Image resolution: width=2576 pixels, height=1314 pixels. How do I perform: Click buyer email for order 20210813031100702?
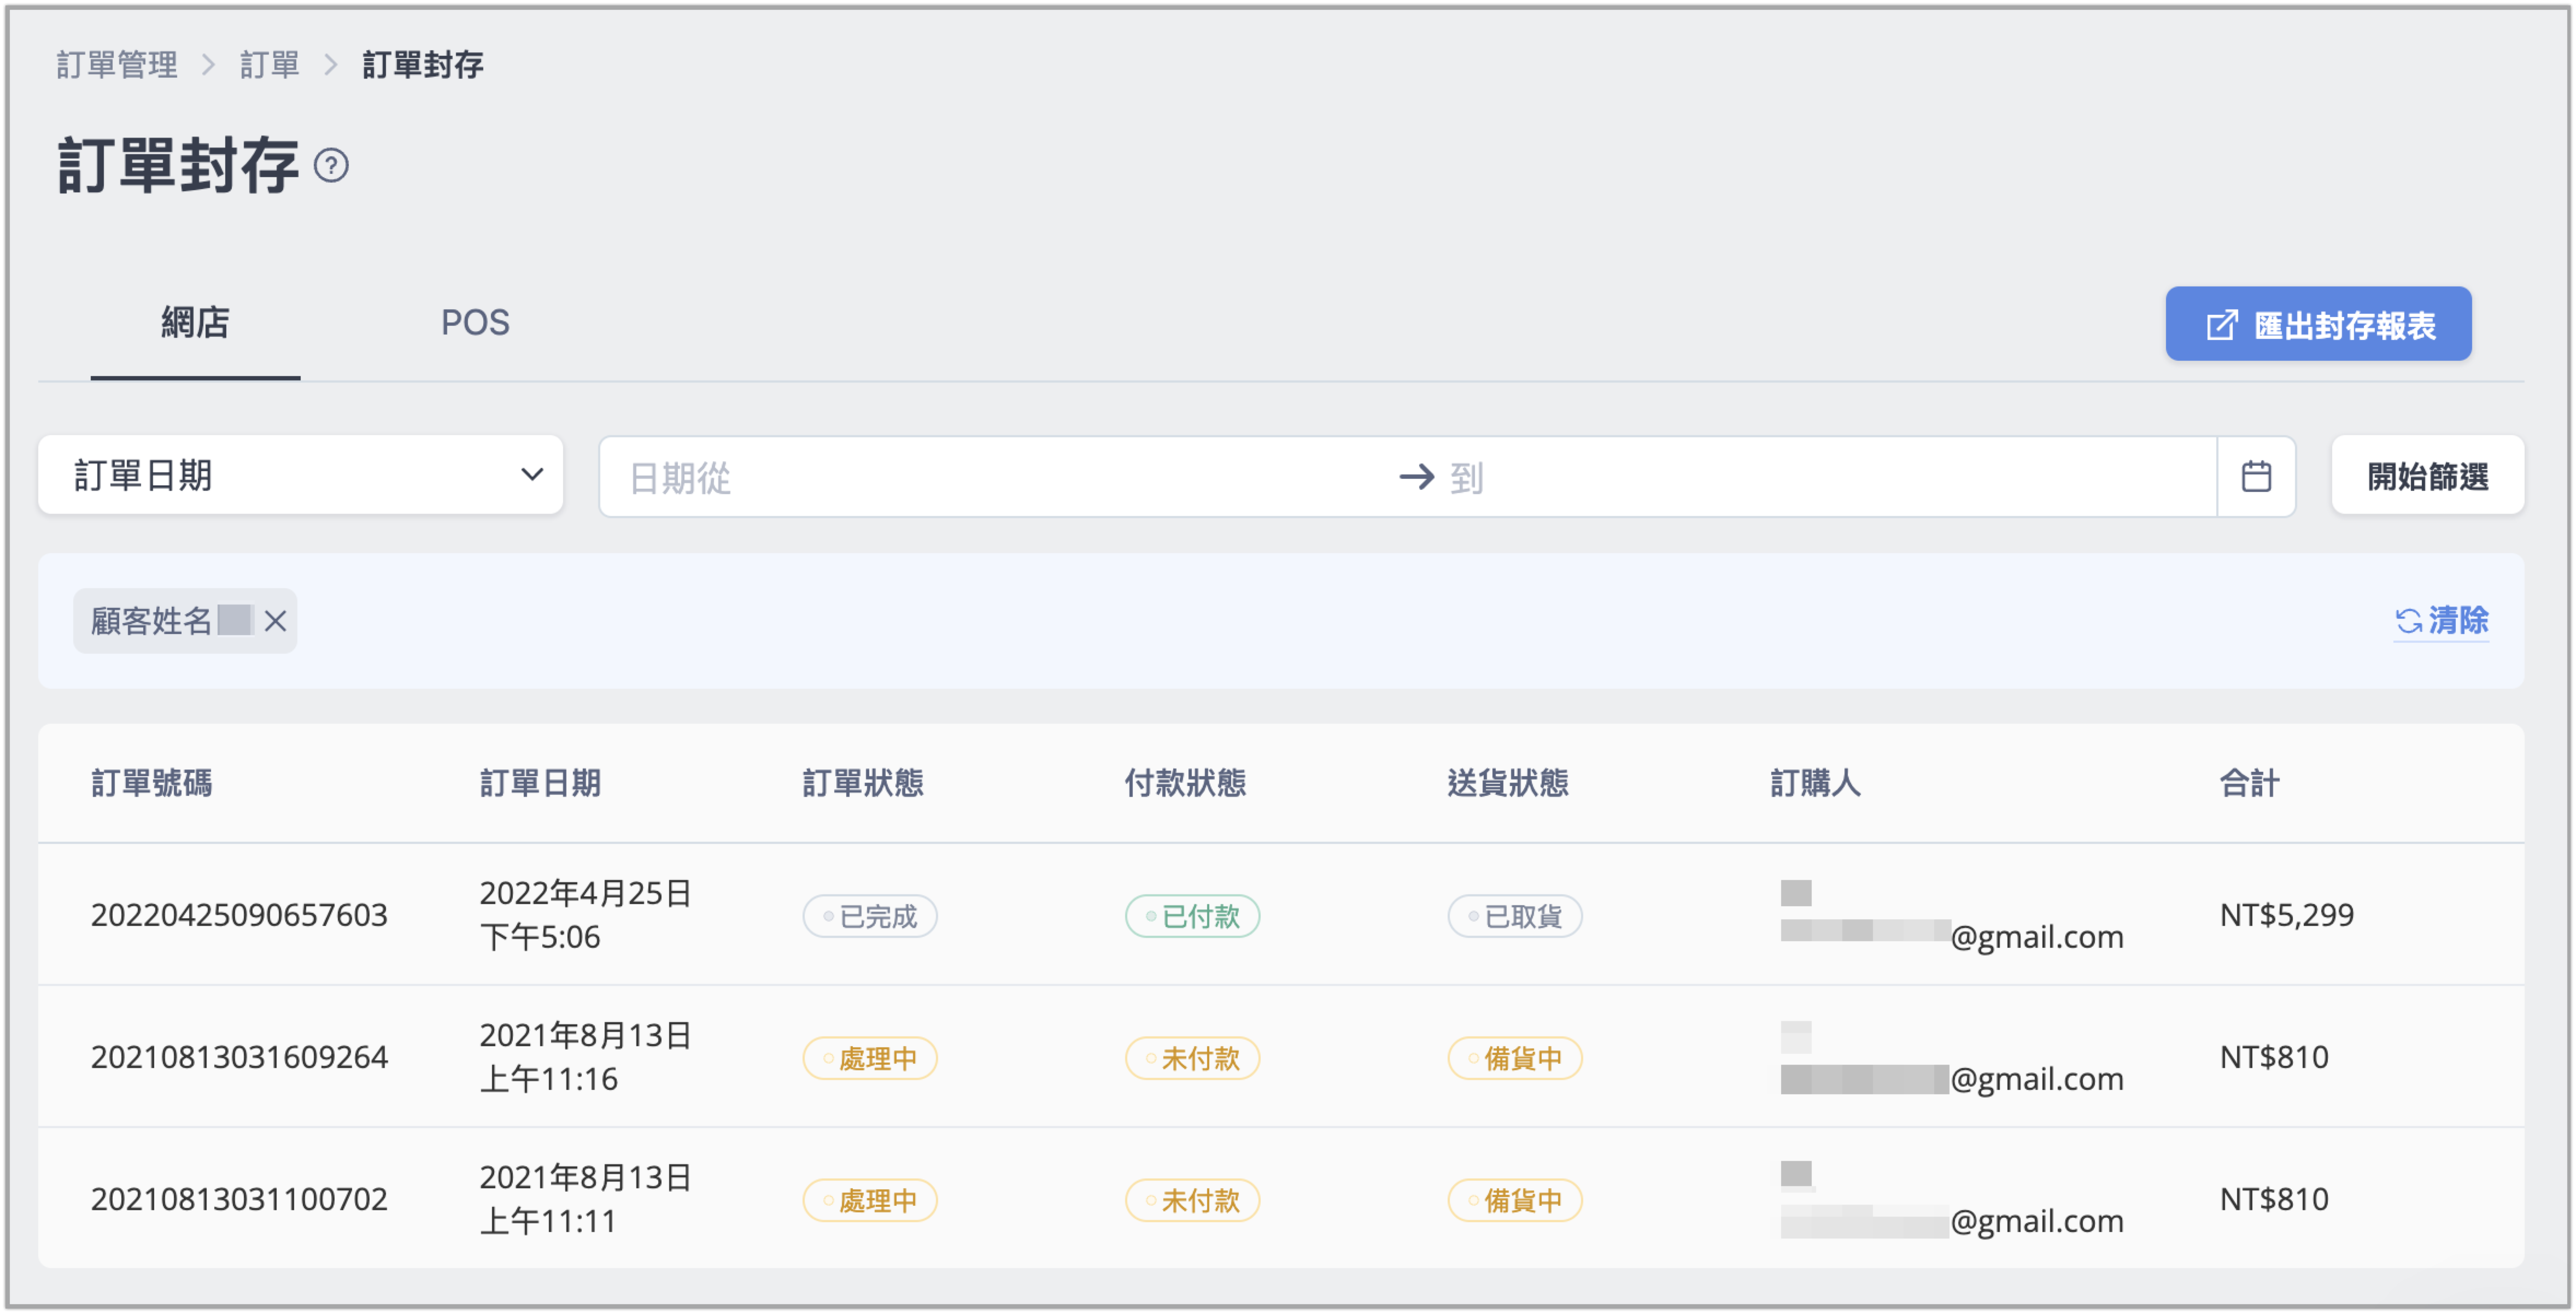1951,1220
